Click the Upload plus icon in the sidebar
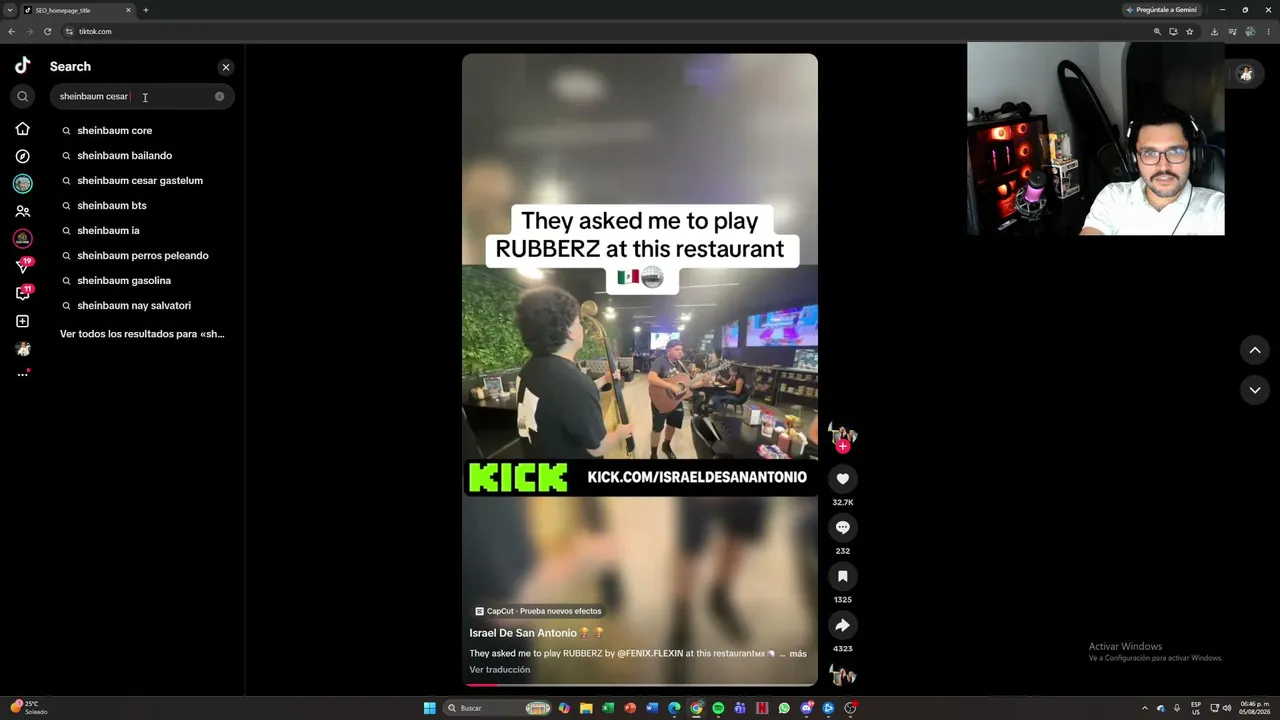Viewport: 1280px width, 720px height. 23,321
